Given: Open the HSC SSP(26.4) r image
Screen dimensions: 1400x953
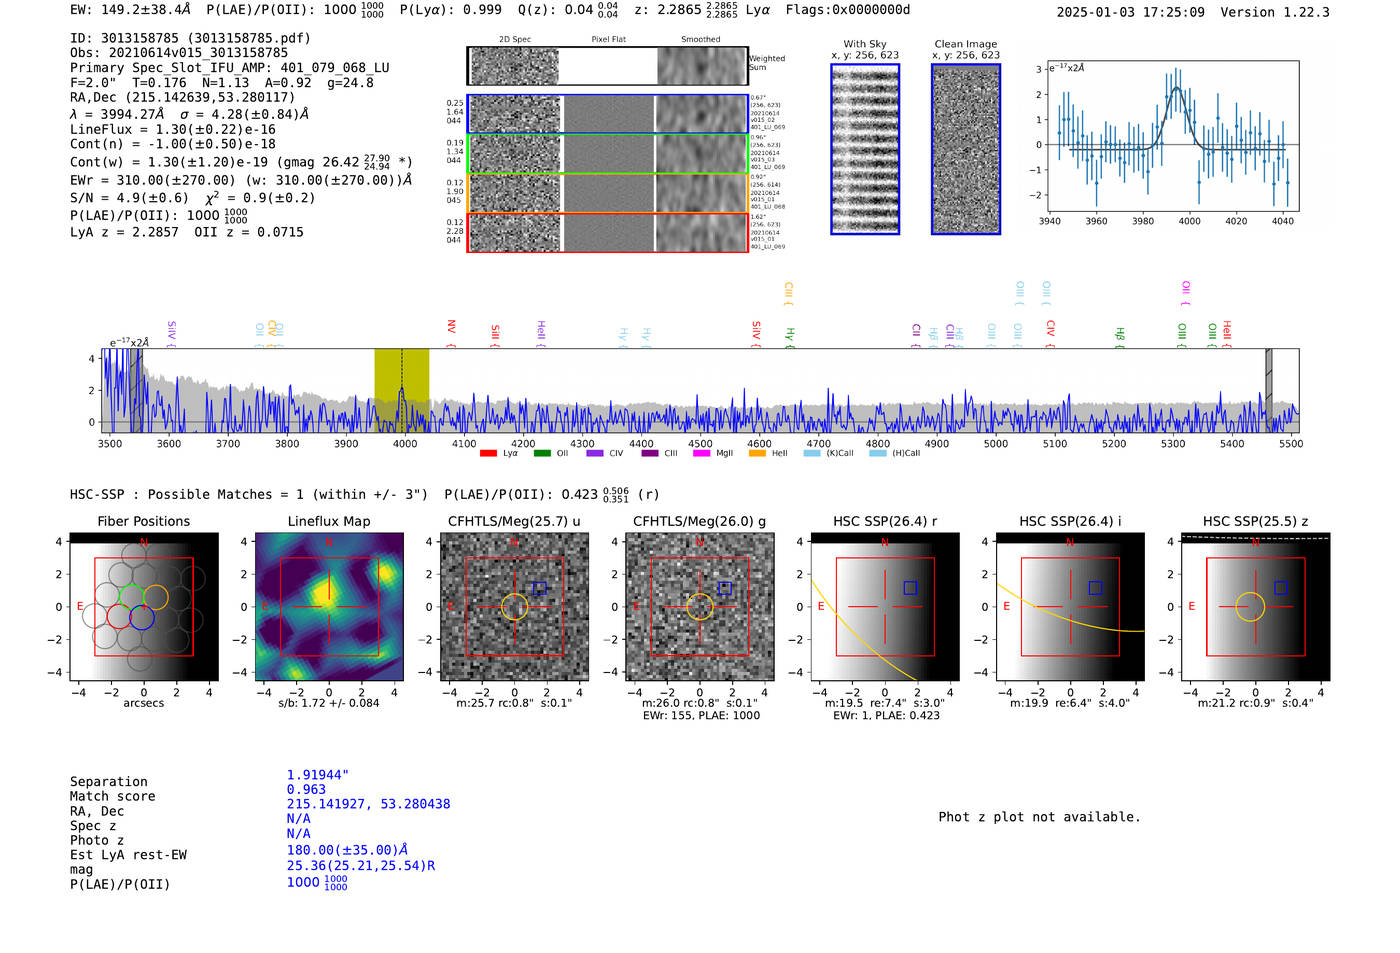Looking at the screenshot, I should [x=885, y=607].
